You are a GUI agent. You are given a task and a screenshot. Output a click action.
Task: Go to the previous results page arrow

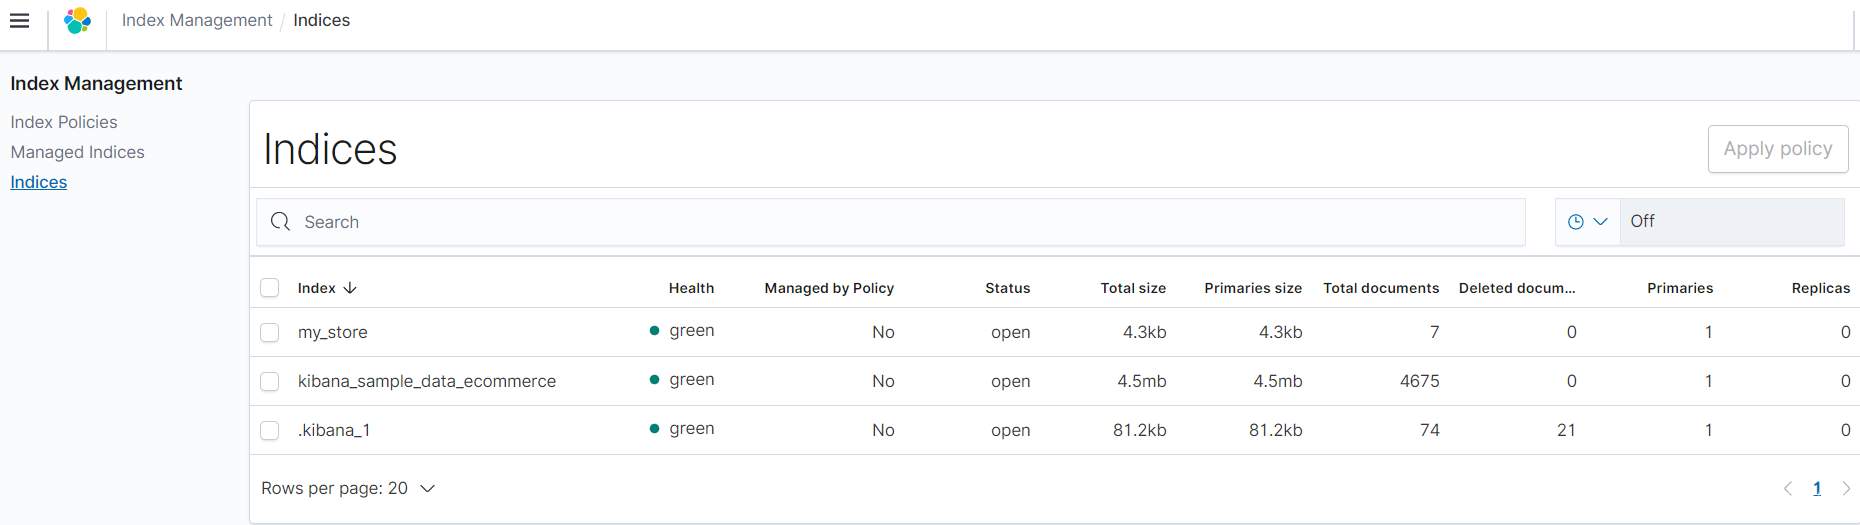pyautogui.click(x=1788, y=489)
